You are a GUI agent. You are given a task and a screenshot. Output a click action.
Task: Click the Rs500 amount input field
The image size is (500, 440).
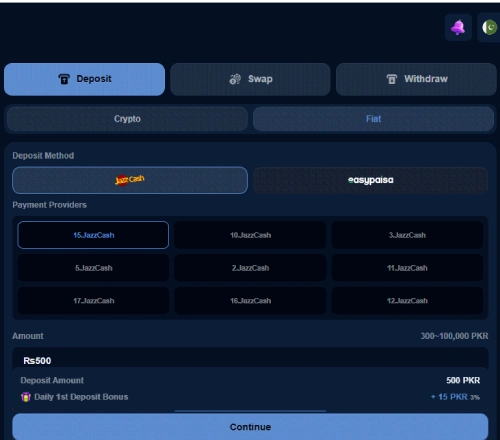coord(250,359)
